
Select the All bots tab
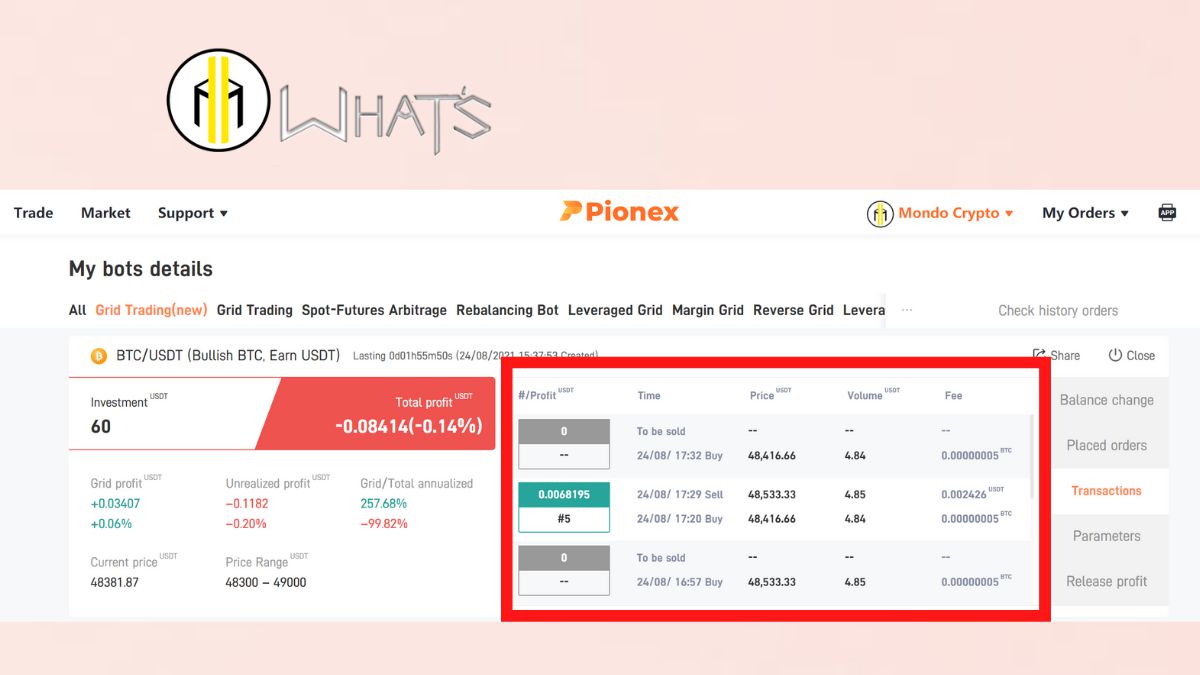click(x=77, y=310)
